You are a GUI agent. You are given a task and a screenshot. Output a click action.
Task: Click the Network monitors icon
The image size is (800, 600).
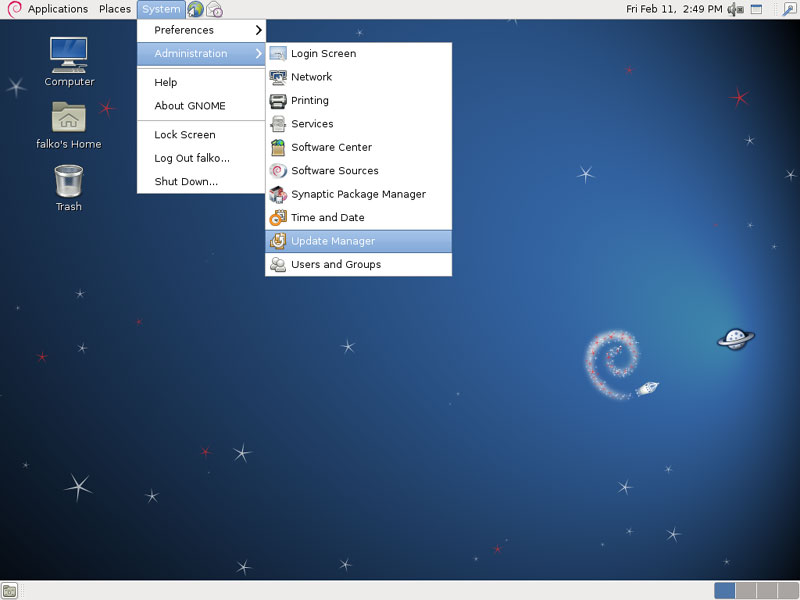click(278, 77)
